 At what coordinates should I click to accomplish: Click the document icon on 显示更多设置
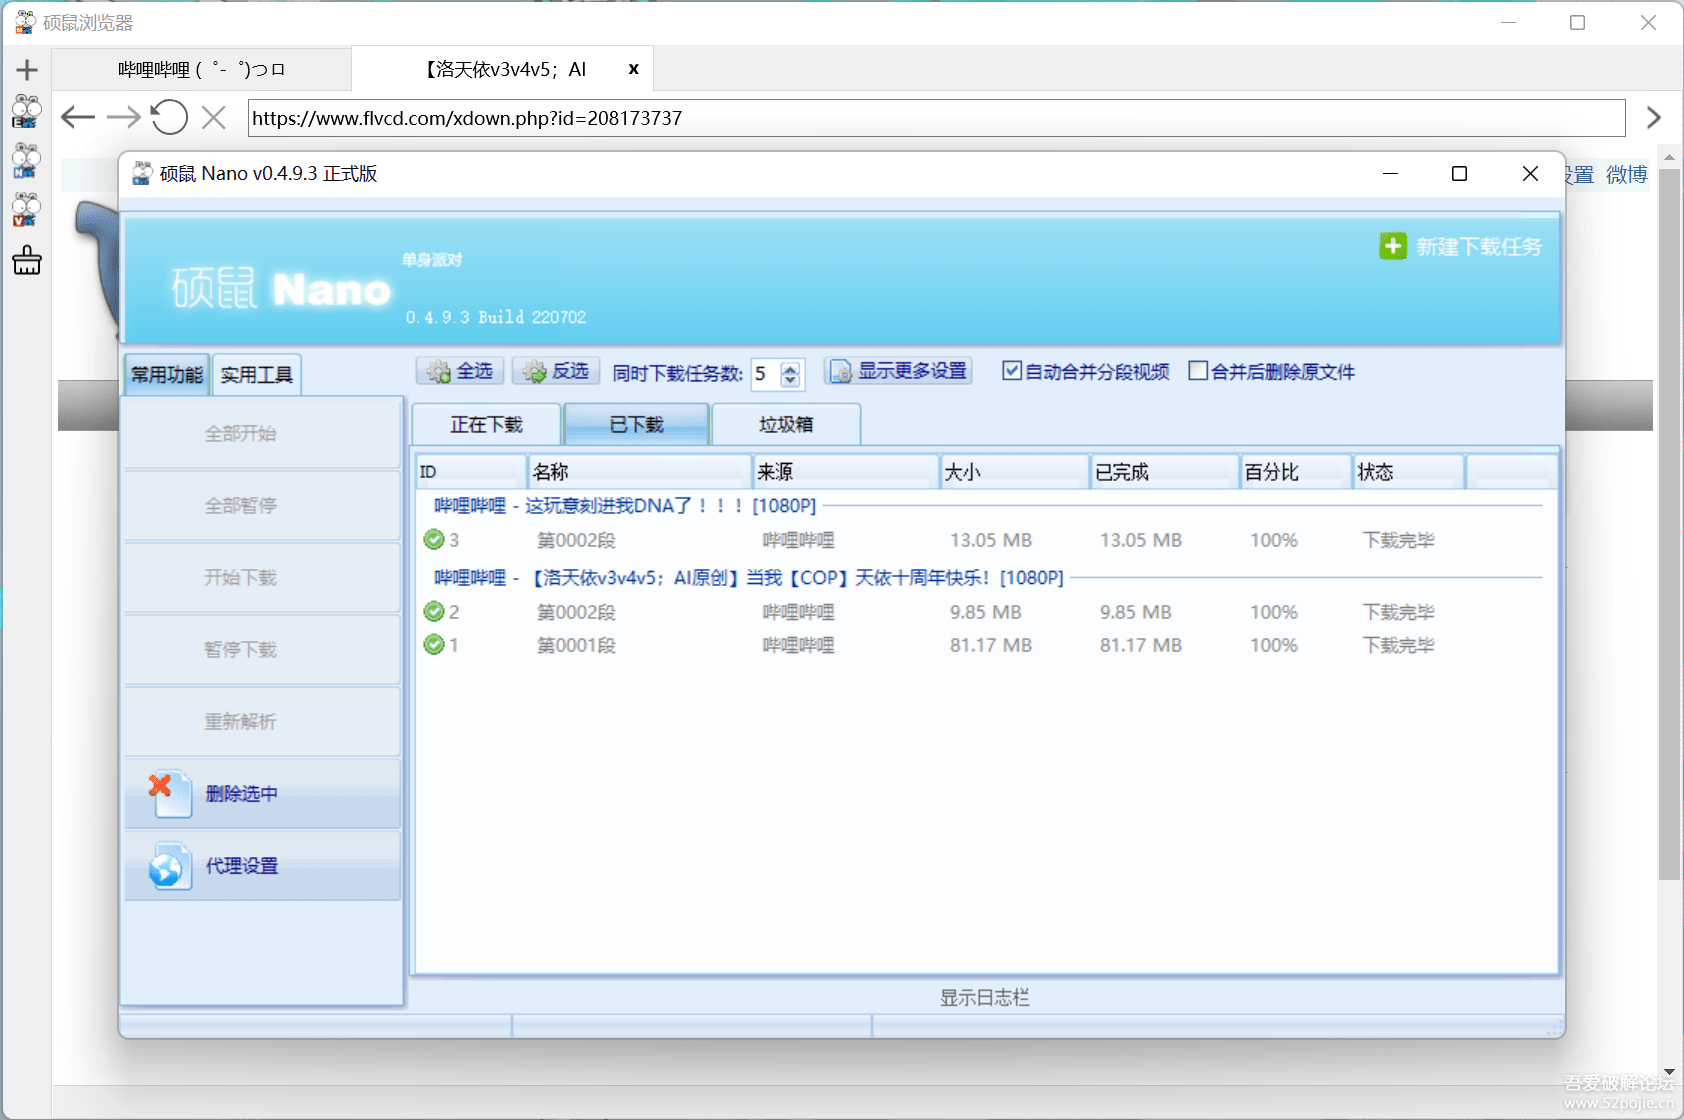[841, 372]
